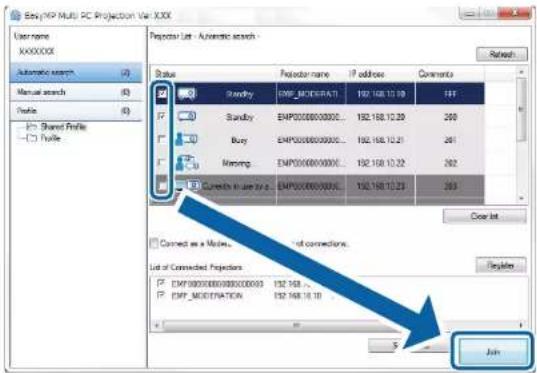This screenshot has height=373, width=537.
Task: Click the comment value 202
Action: coord(450,163)
